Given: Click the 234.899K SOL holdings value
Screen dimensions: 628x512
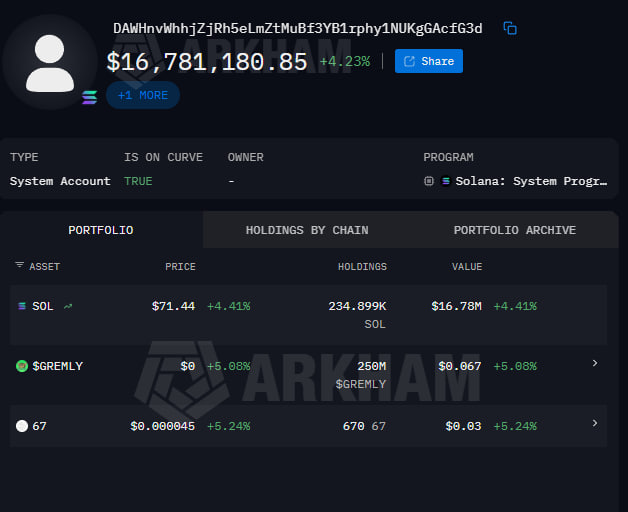Looking at the screenshot, I should (357, 306).
